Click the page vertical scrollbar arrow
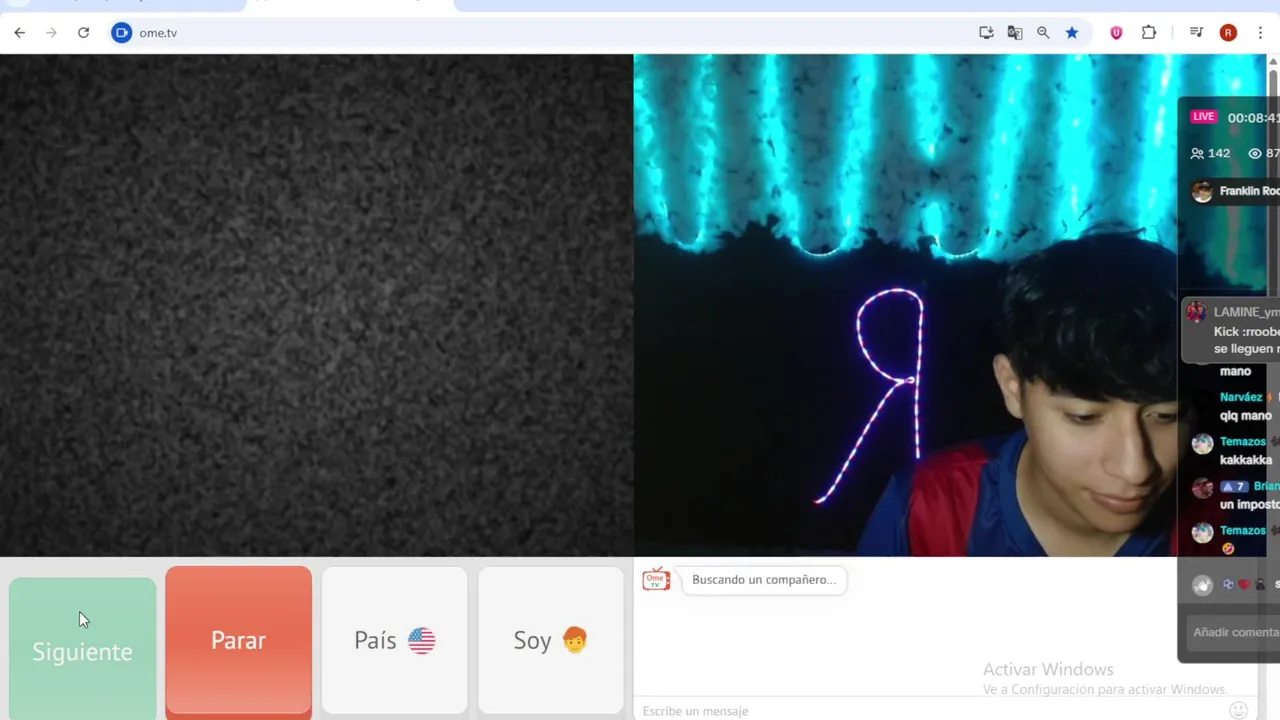Image resolution: width=1280 pixels, height=720 pixels. pos(1273,63)
